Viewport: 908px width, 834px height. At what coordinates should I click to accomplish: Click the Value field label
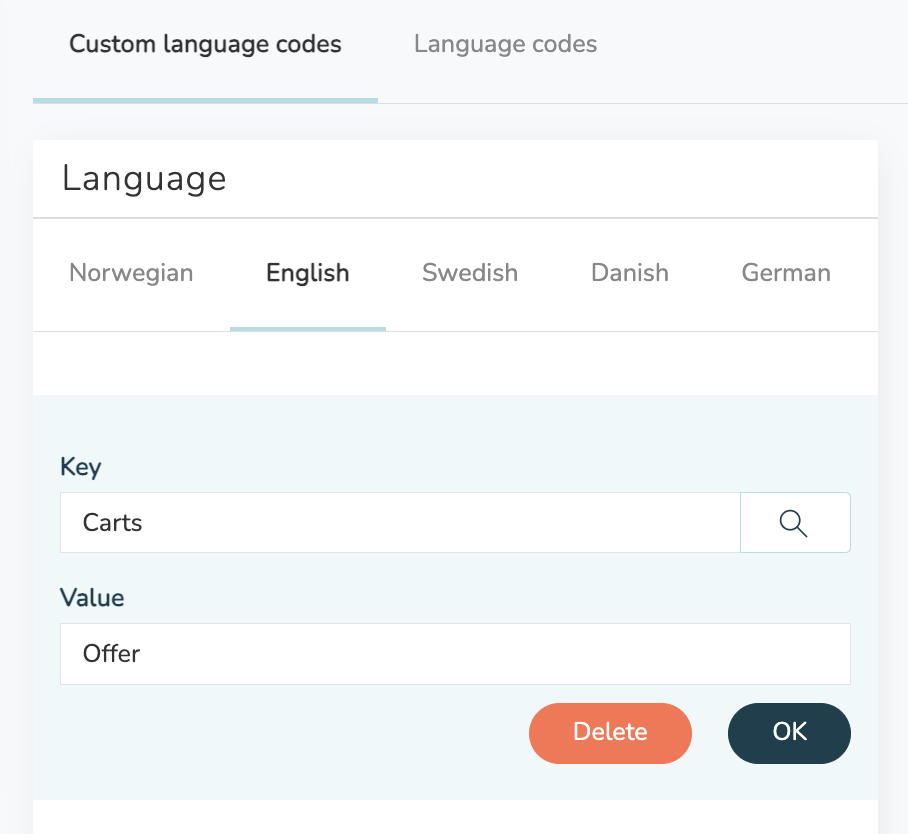pyautogui.click(x=92, y=598)
